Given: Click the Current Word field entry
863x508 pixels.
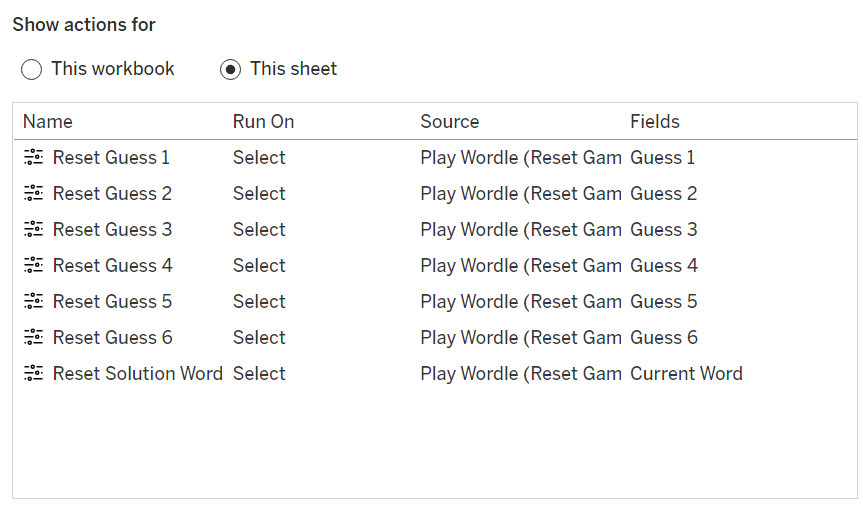Looking at the screenshot, I should (686, 373).
